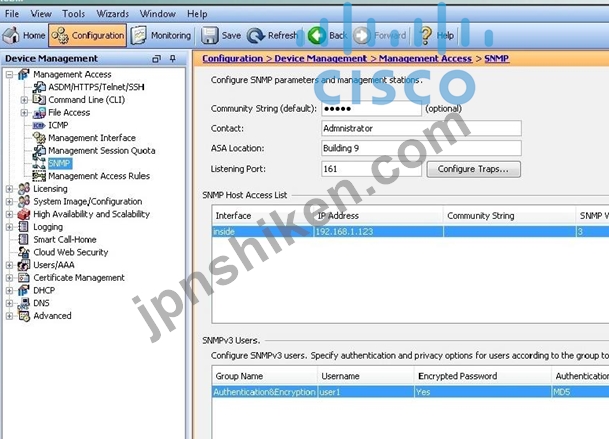This screenshot has width=609, height=439.
Task: Click the Certificate Management icon
Action: tap(24, 278)
